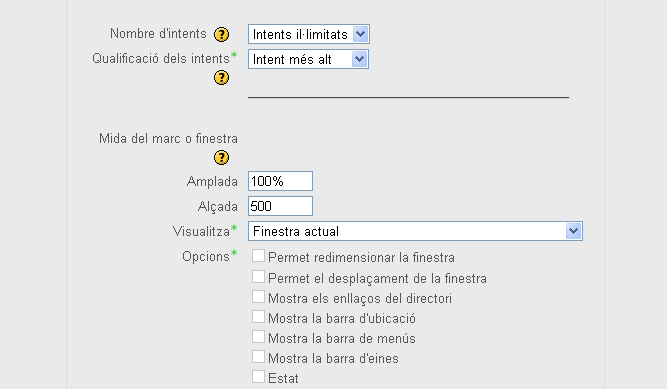Click the Qualificació dels intents label
The image size is (667, 389).
(x=161, y=58)
